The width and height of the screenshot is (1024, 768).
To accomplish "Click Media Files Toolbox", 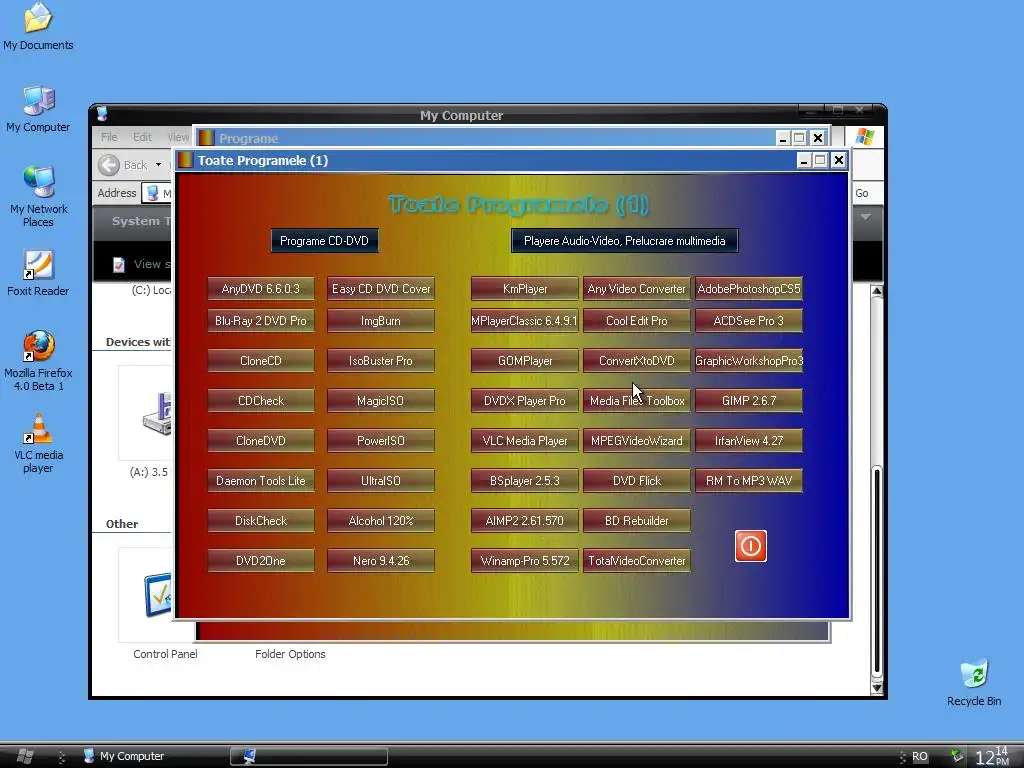I will pos(637,400).
